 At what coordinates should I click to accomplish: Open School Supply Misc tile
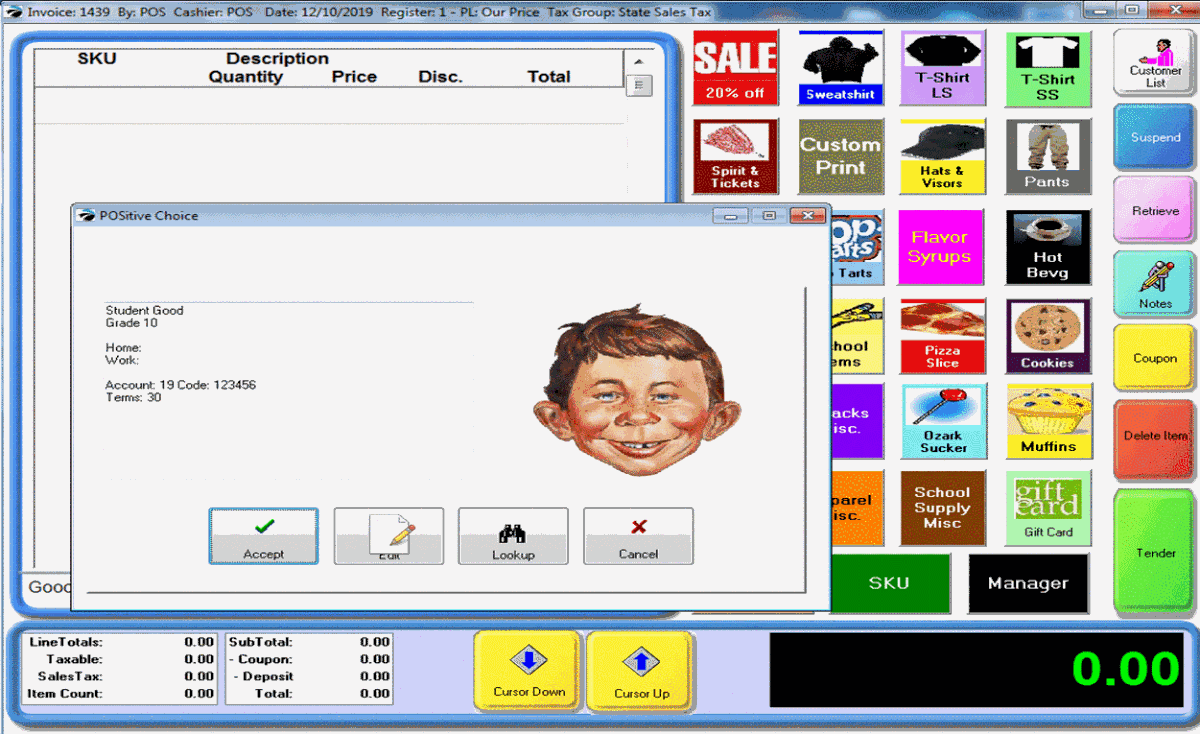point(942,508)
